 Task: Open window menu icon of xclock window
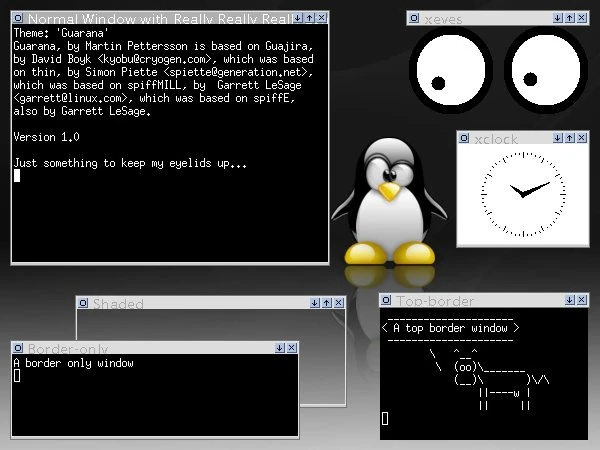(464, 138)
